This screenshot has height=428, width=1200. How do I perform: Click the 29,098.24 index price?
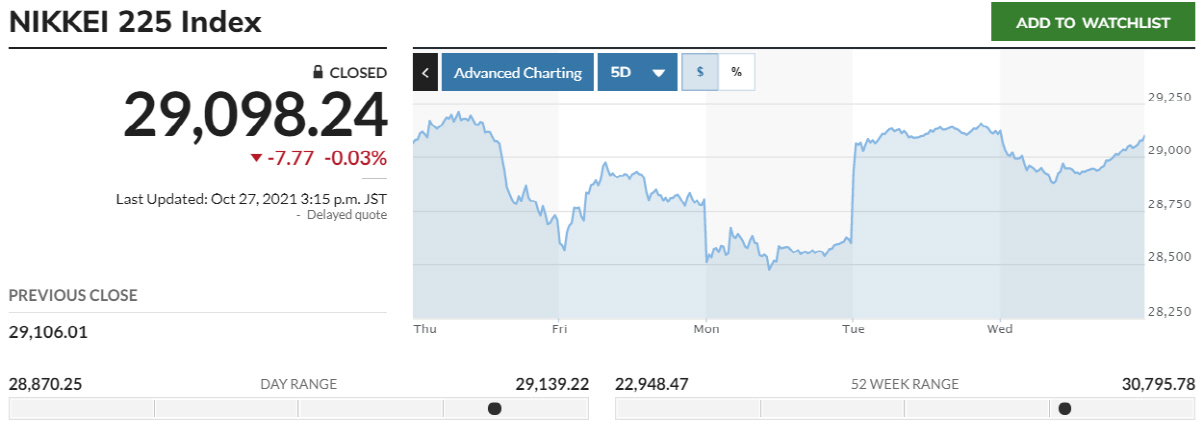(255, 115)
